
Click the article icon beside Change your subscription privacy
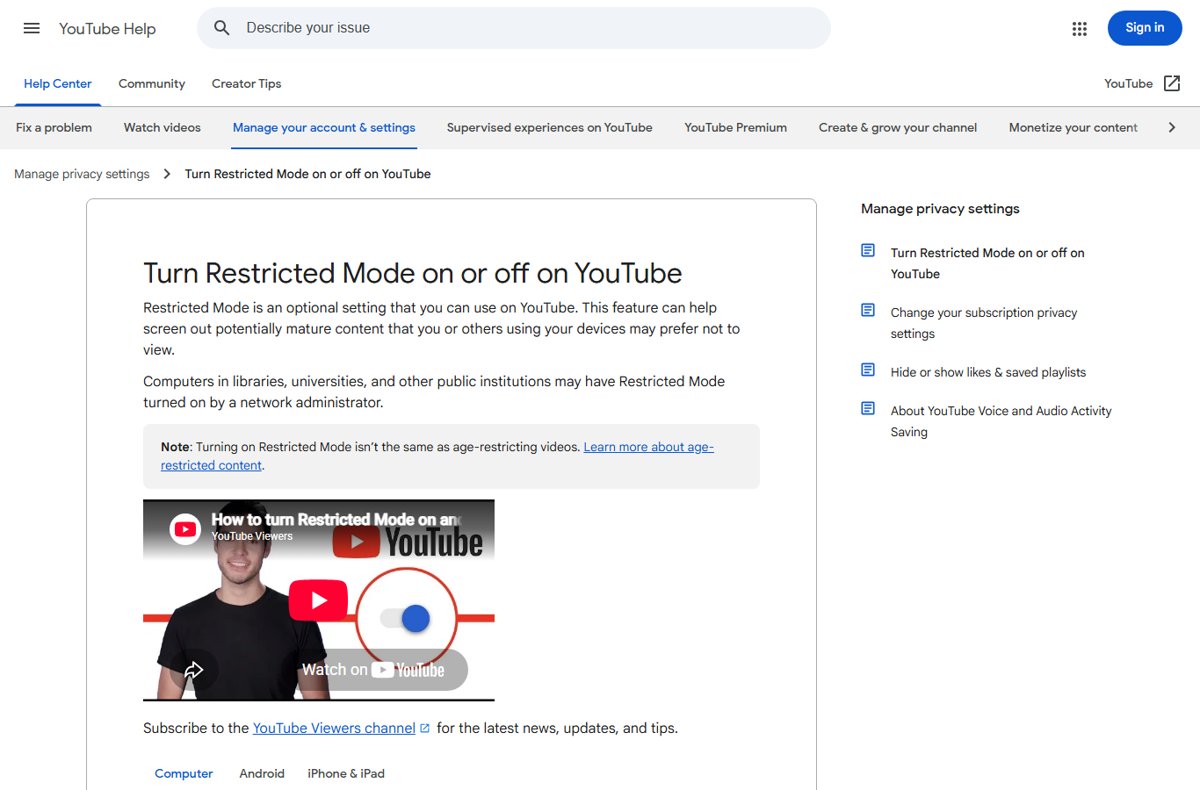point(868,311)
